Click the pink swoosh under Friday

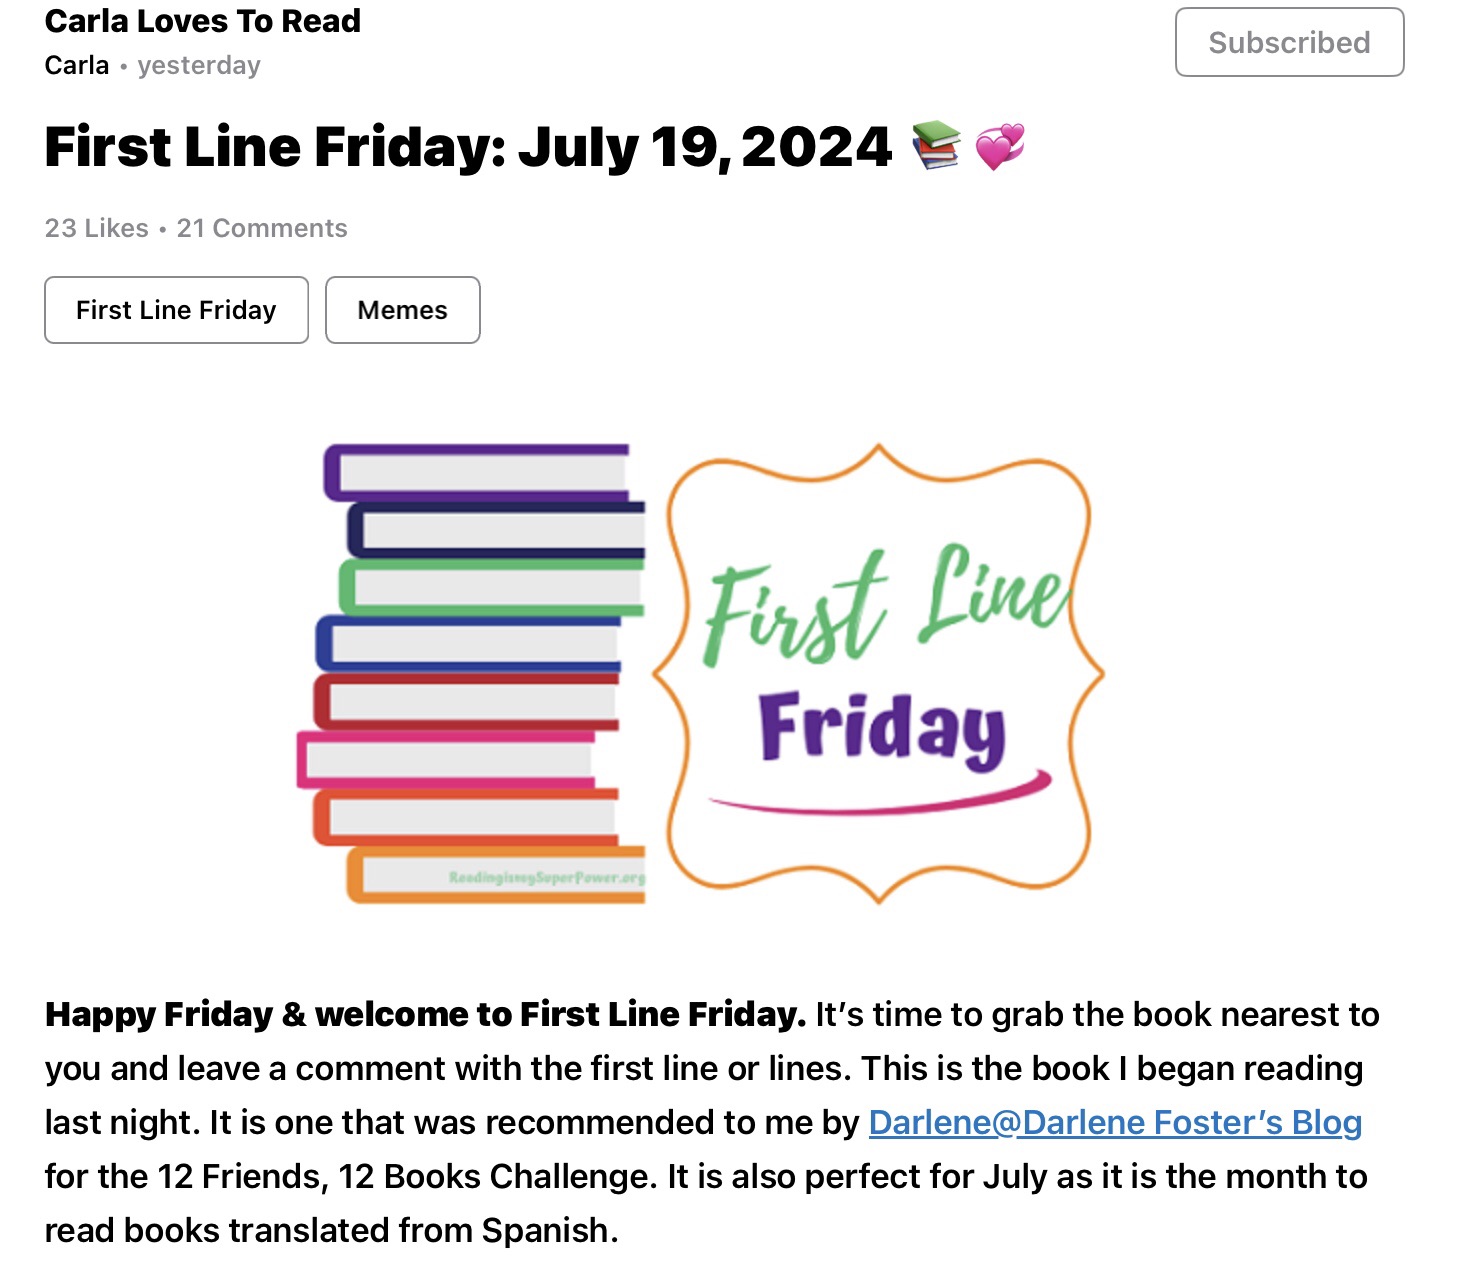pyautogui.click(x=880, y=799)
